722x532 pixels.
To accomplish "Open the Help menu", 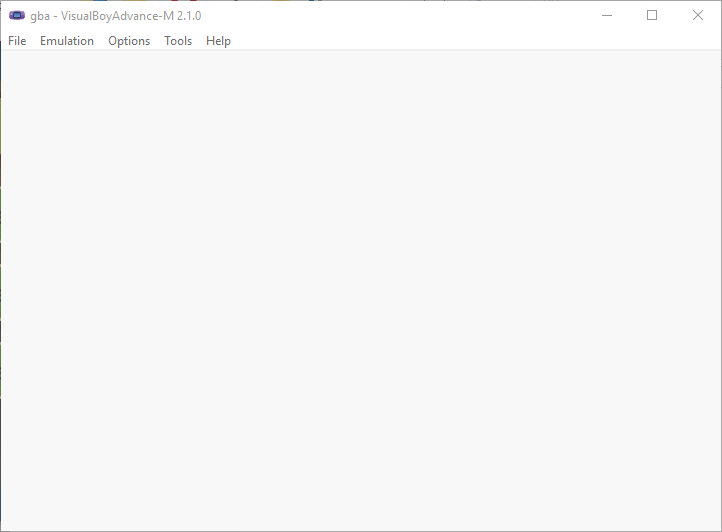I will (x=218, y=41).
